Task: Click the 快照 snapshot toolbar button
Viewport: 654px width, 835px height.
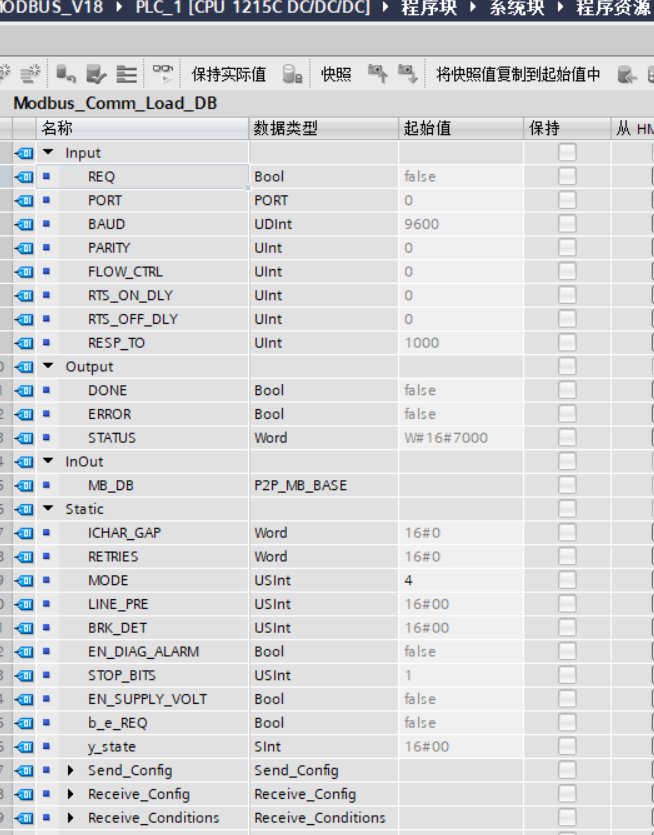Action: [x=336, y=74]
